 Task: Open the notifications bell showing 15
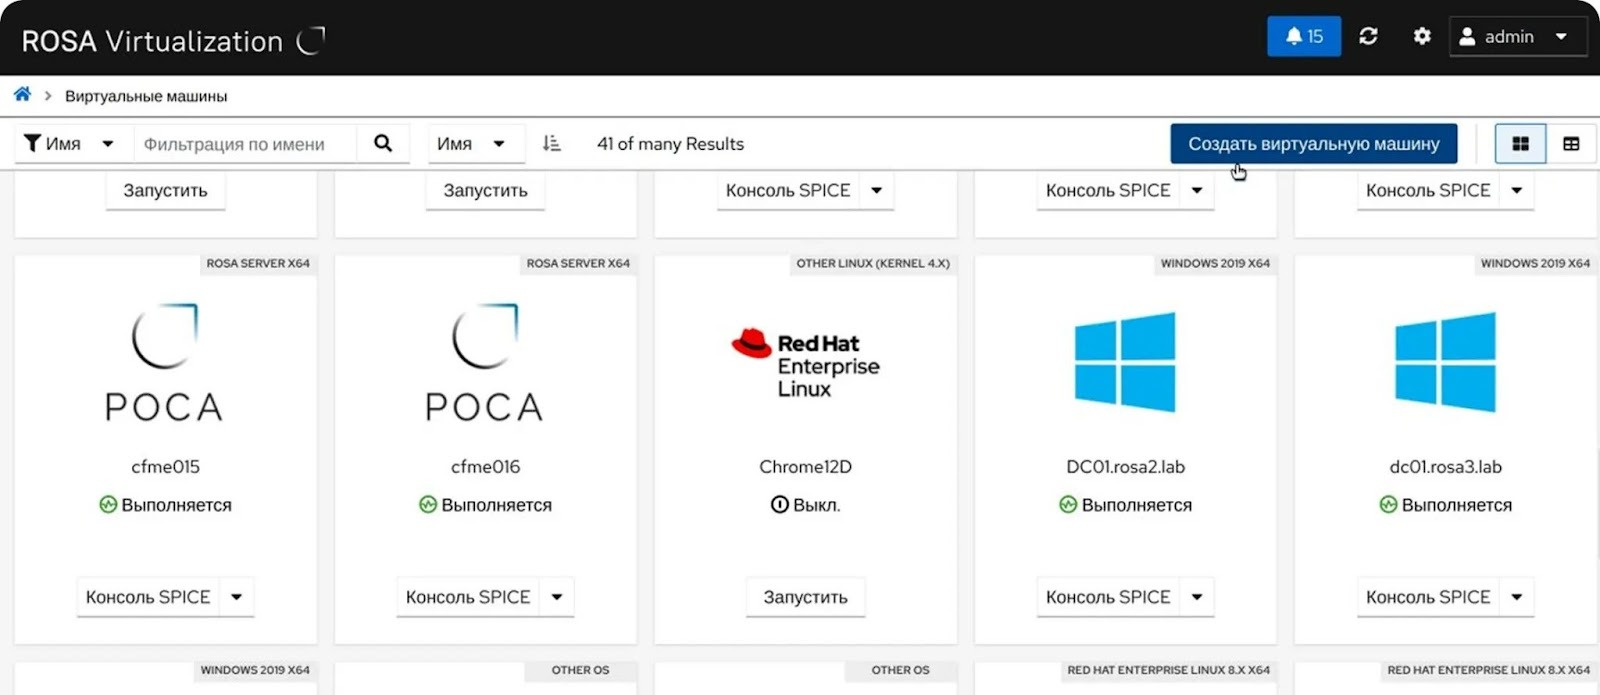tap(1303, 37)
